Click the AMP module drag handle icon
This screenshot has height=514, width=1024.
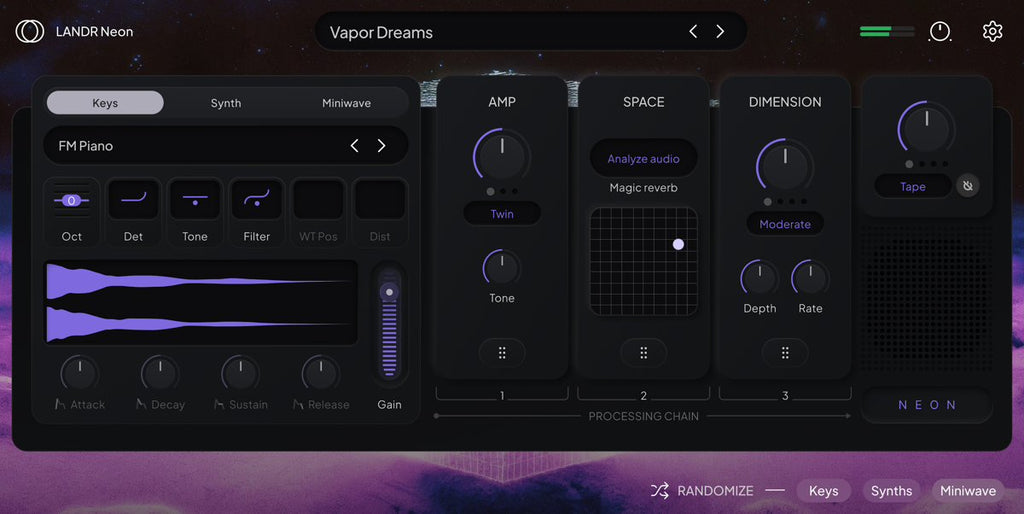pyautogui.click(x=502, y=353)
